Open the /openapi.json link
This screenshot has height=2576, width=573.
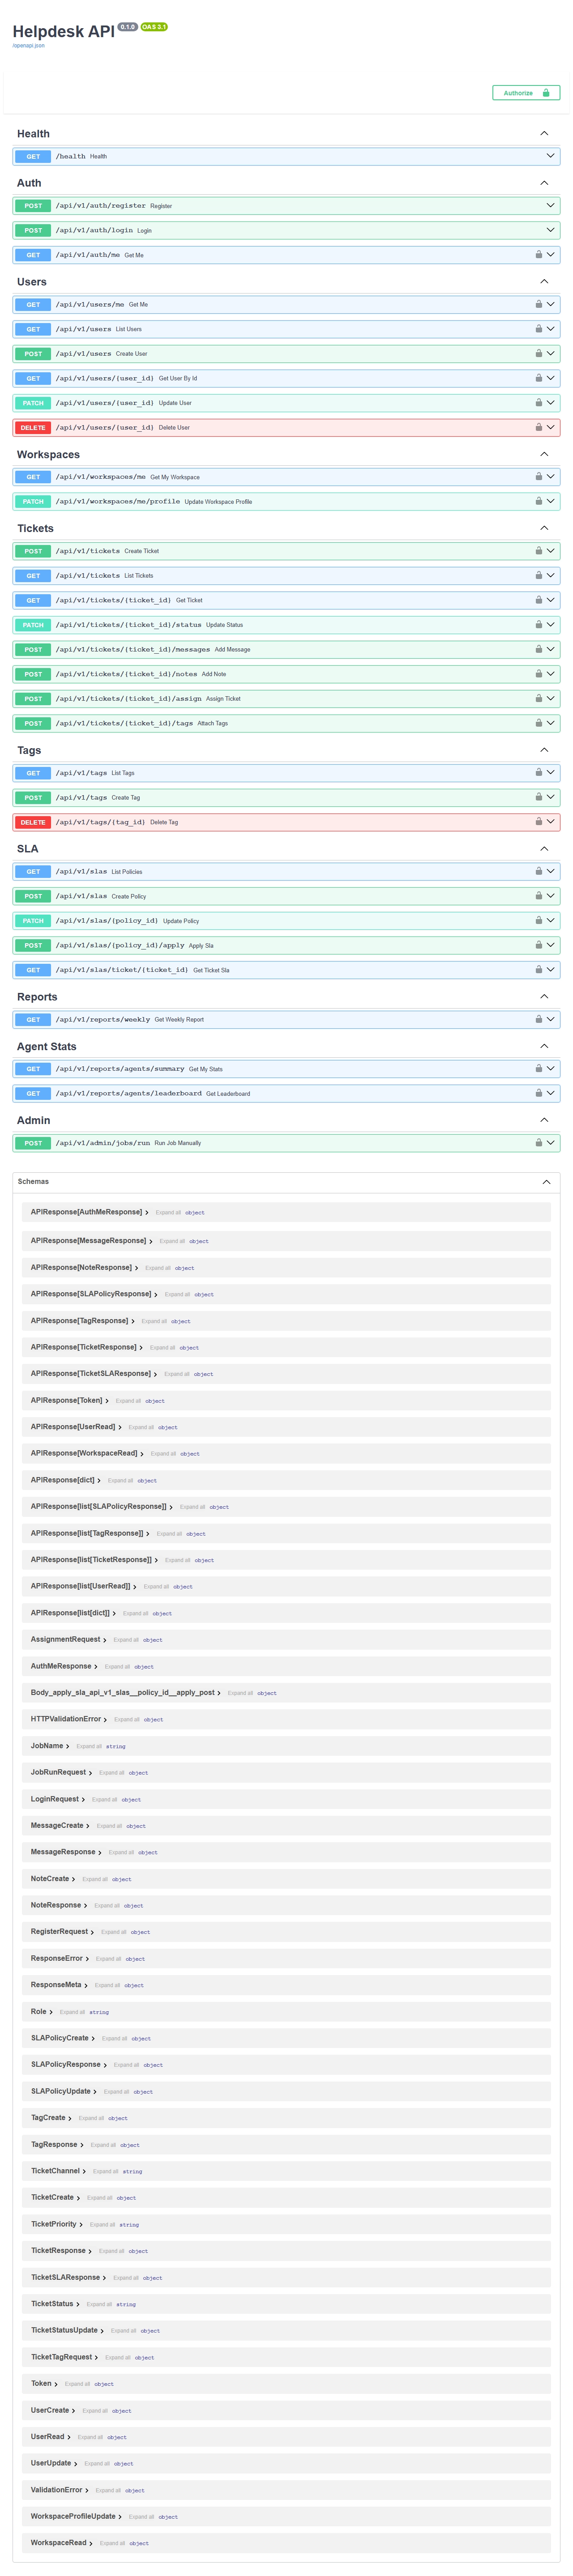tap(28, 45)
